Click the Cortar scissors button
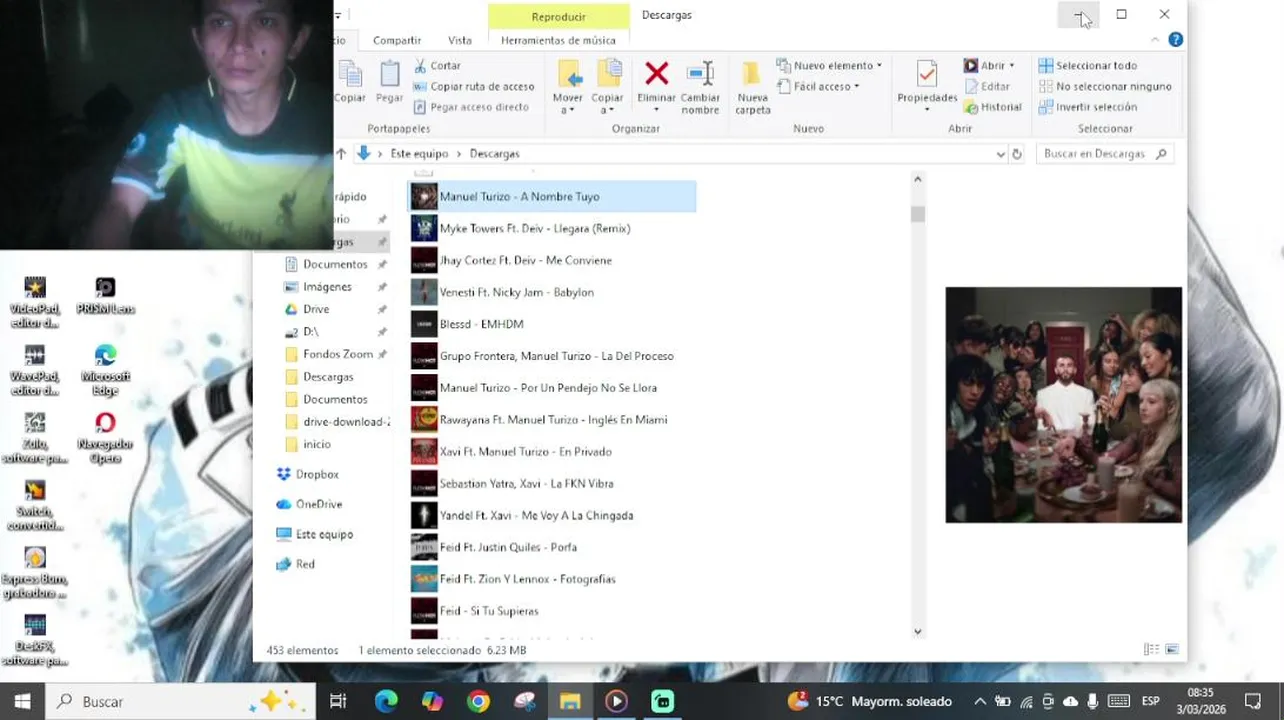Image resolution: width=1284 pixels, height=720 pixels. tap(437, 65)
